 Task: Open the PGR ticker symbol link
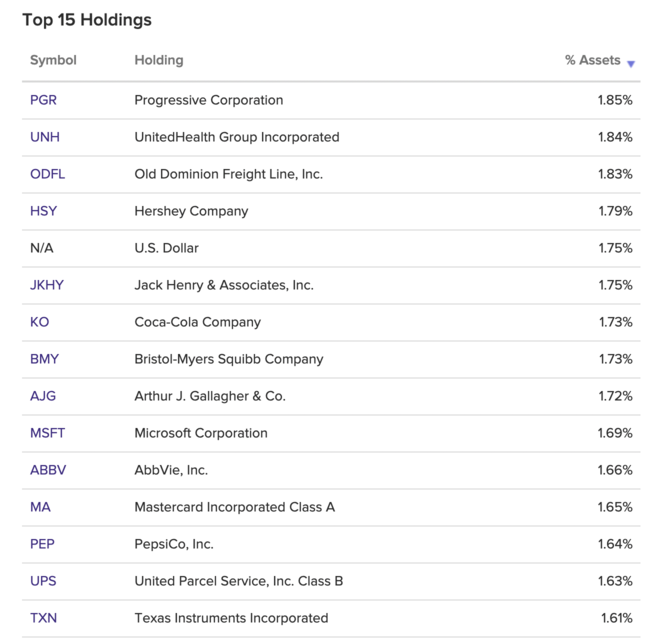(x=43, y=100)
